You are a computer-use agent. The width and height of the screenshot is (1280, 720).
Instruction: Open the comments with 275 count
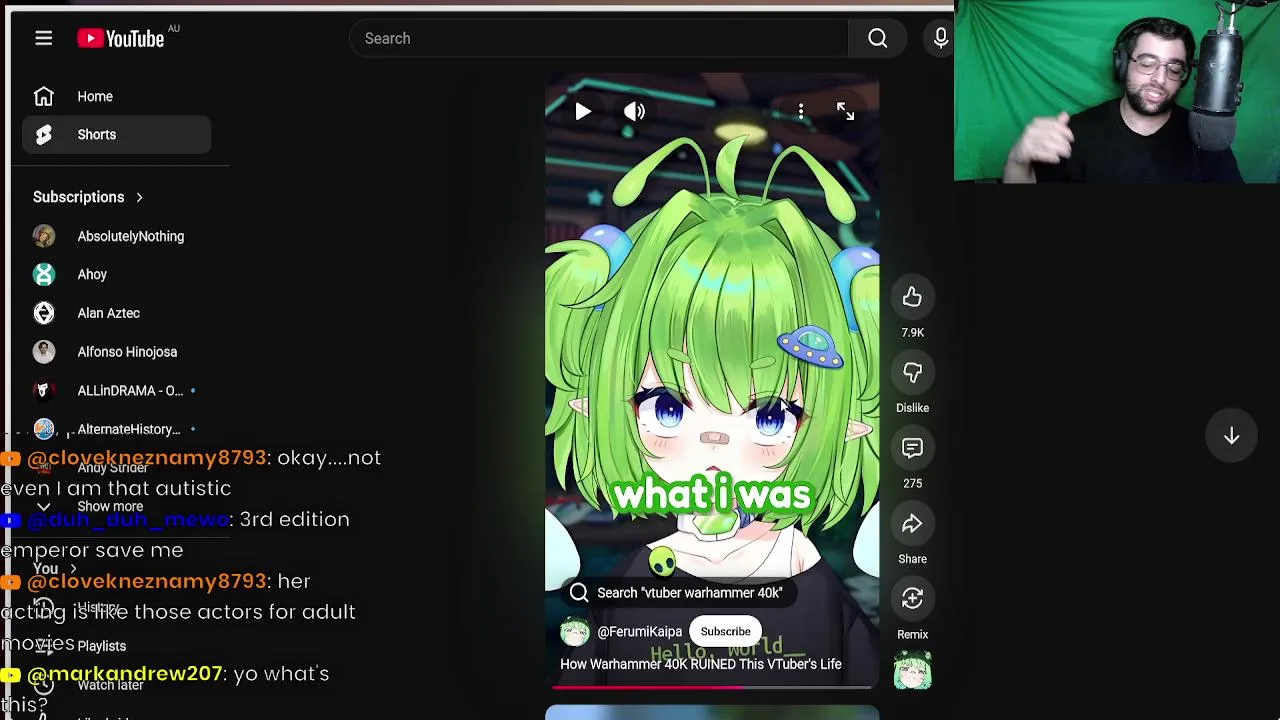click(x=912, y=448)
